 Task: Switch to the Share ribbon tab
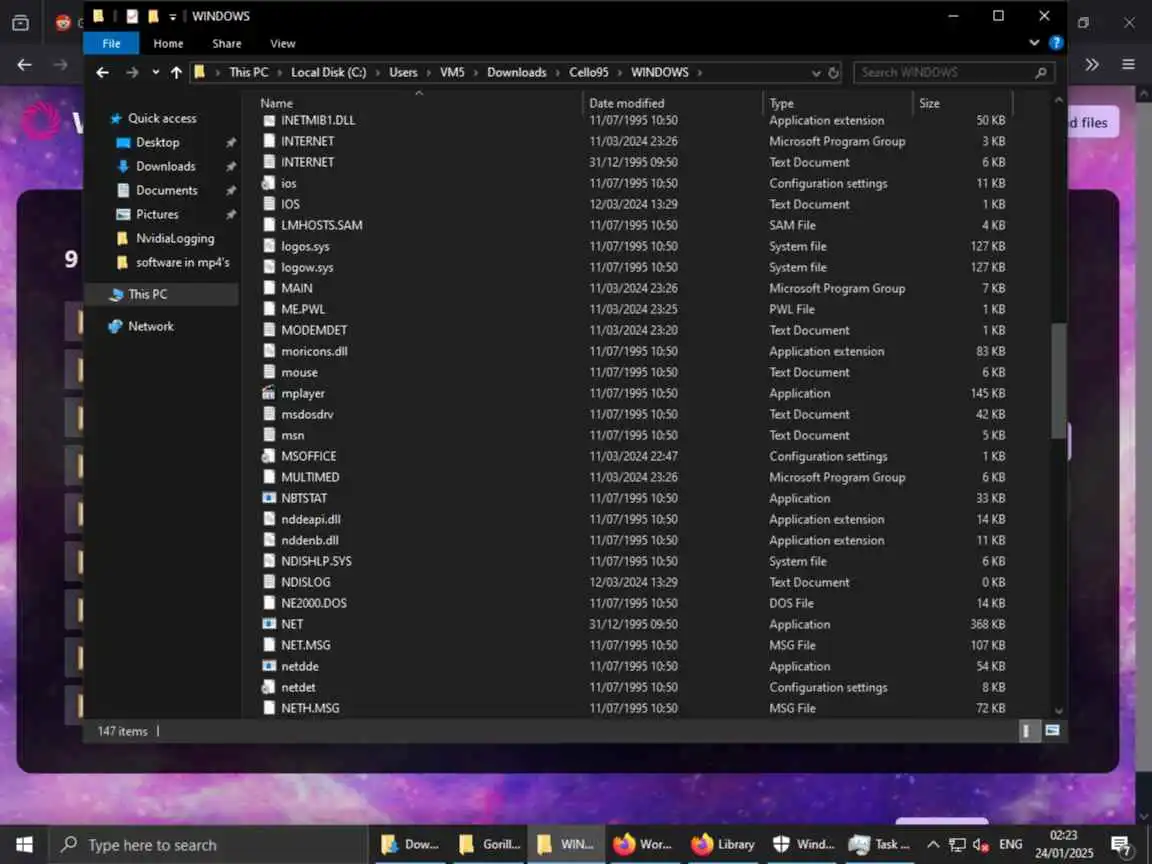(226, 43)
